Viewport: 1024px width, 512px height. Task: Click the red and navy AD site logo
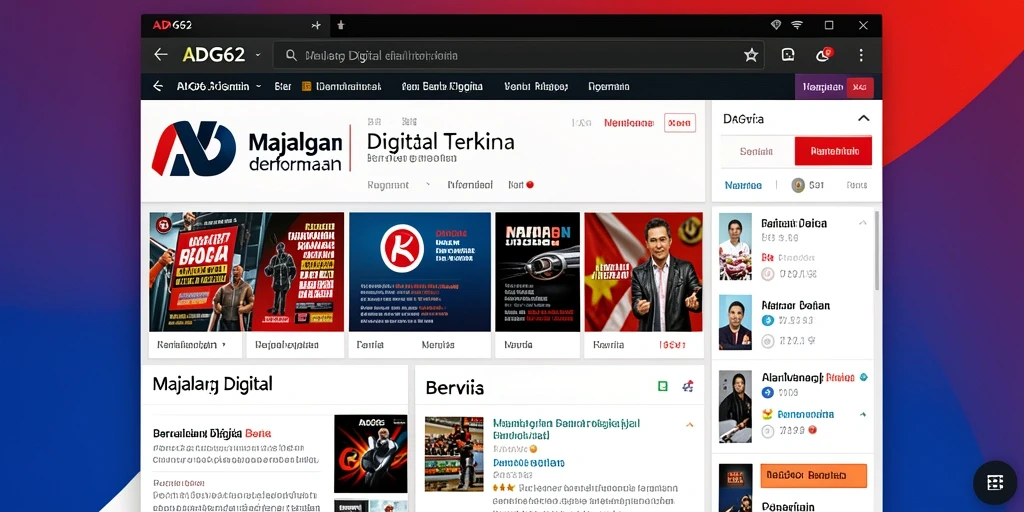[194, 148]
